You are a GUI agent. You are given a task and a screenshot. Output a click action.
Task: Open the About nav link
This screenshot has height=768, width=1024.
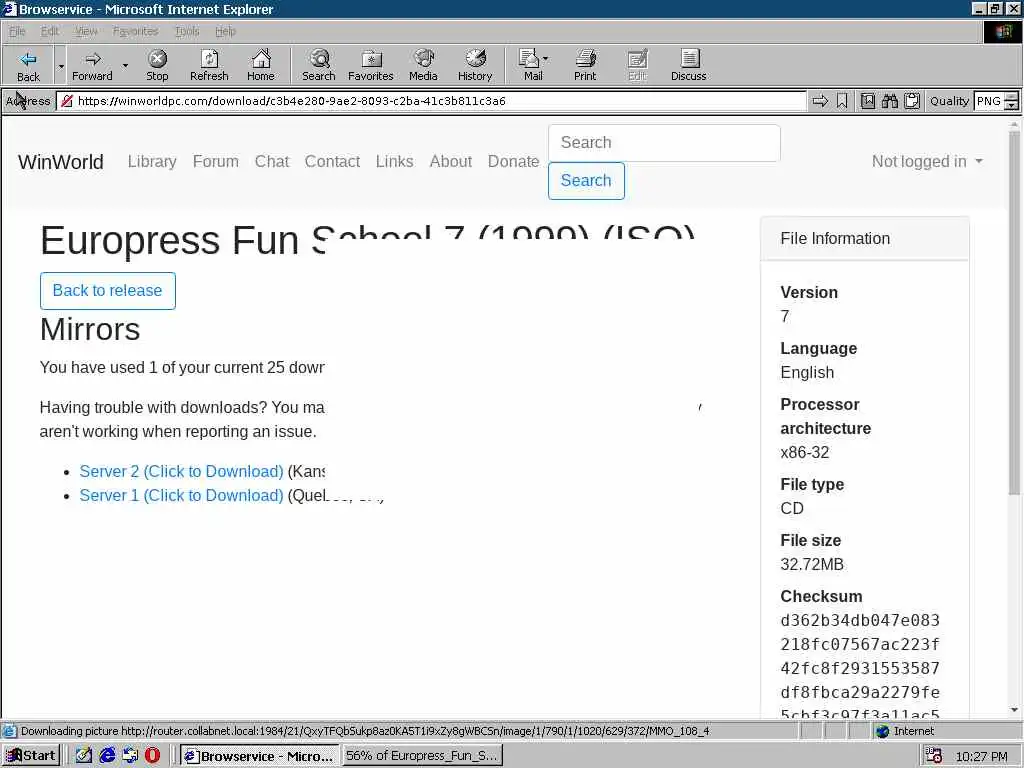tap(451, 161)
